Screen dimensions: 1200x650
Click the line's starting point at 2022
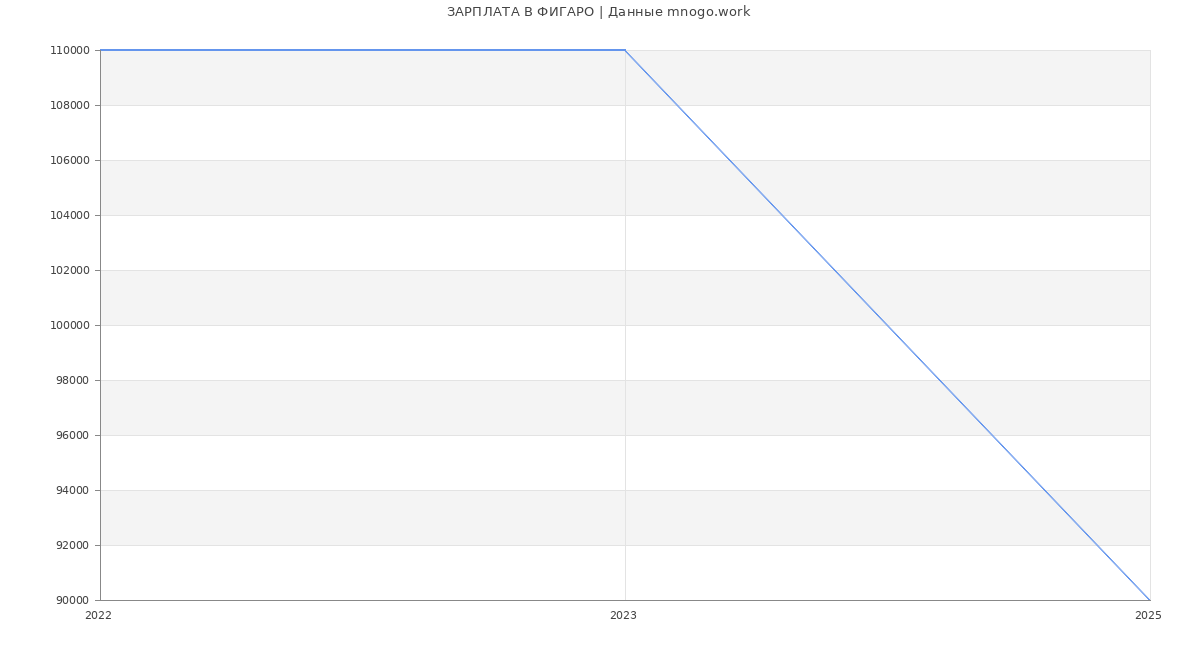coord(101,50)
